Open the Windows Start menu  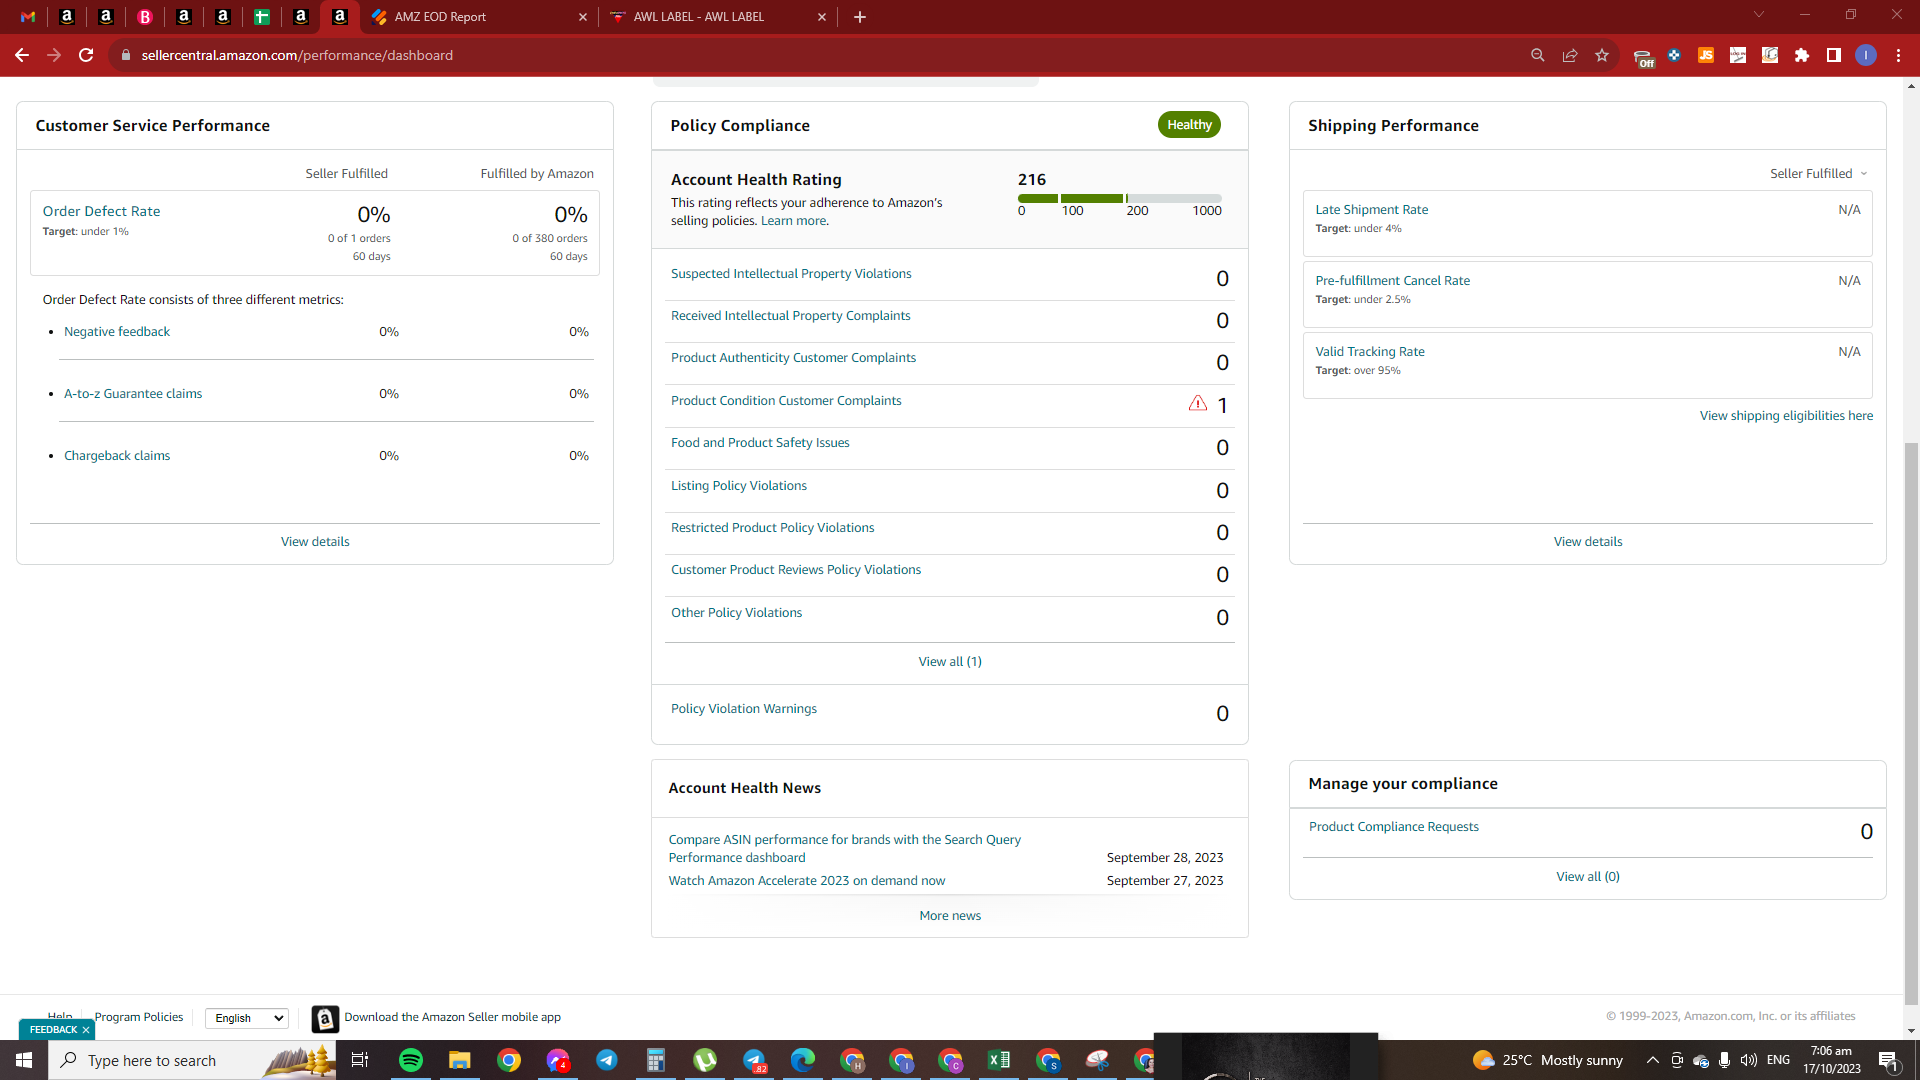click(x=24, y=1060)
